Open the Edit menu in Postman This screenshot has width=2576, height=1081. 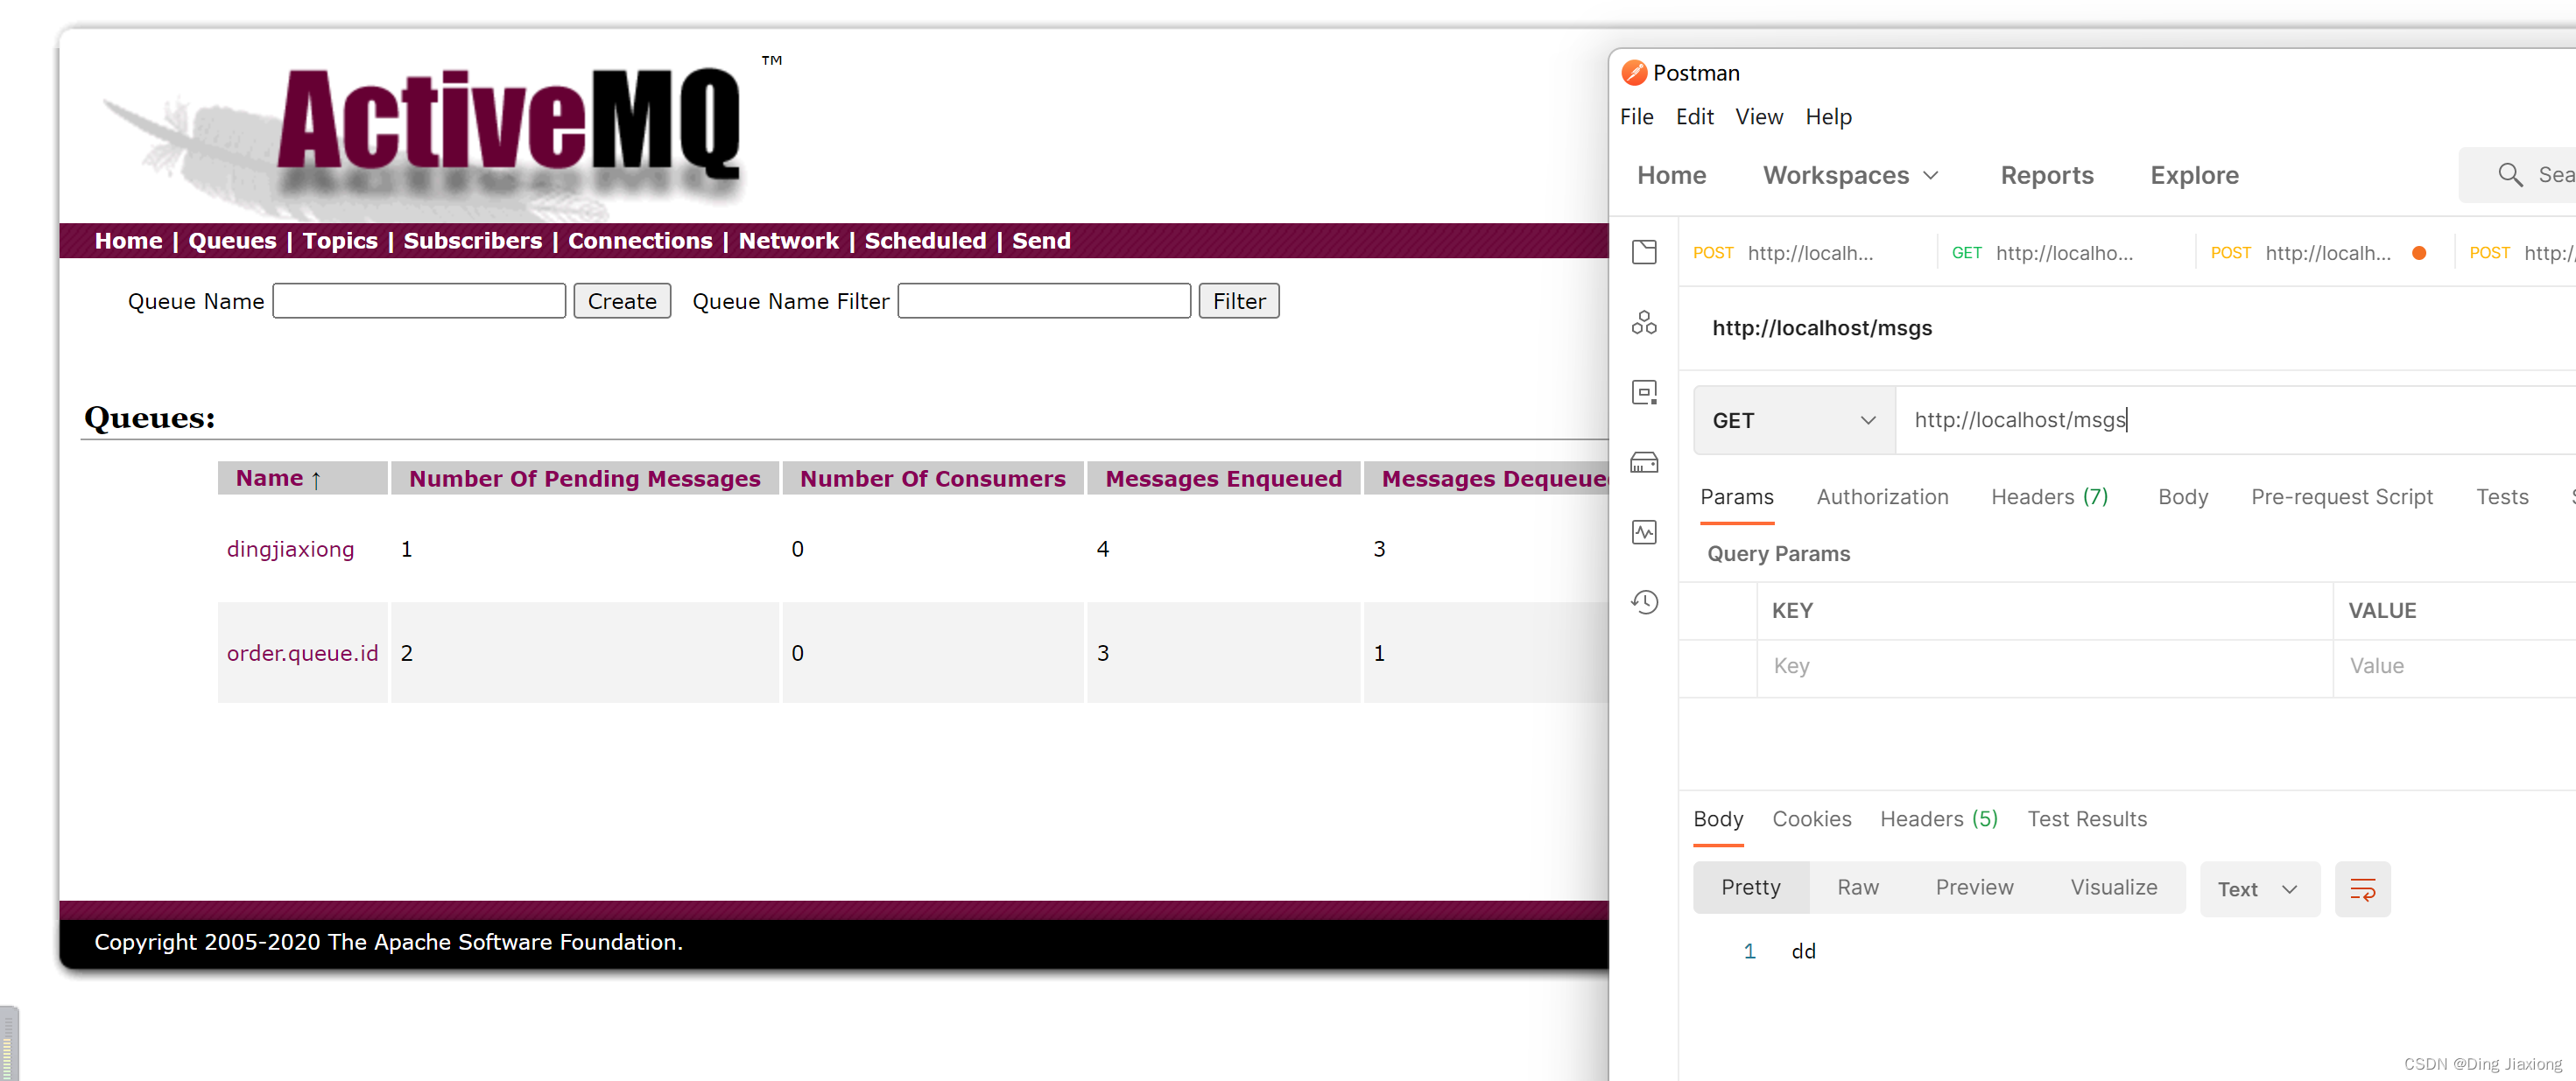tap(1694, 117)
